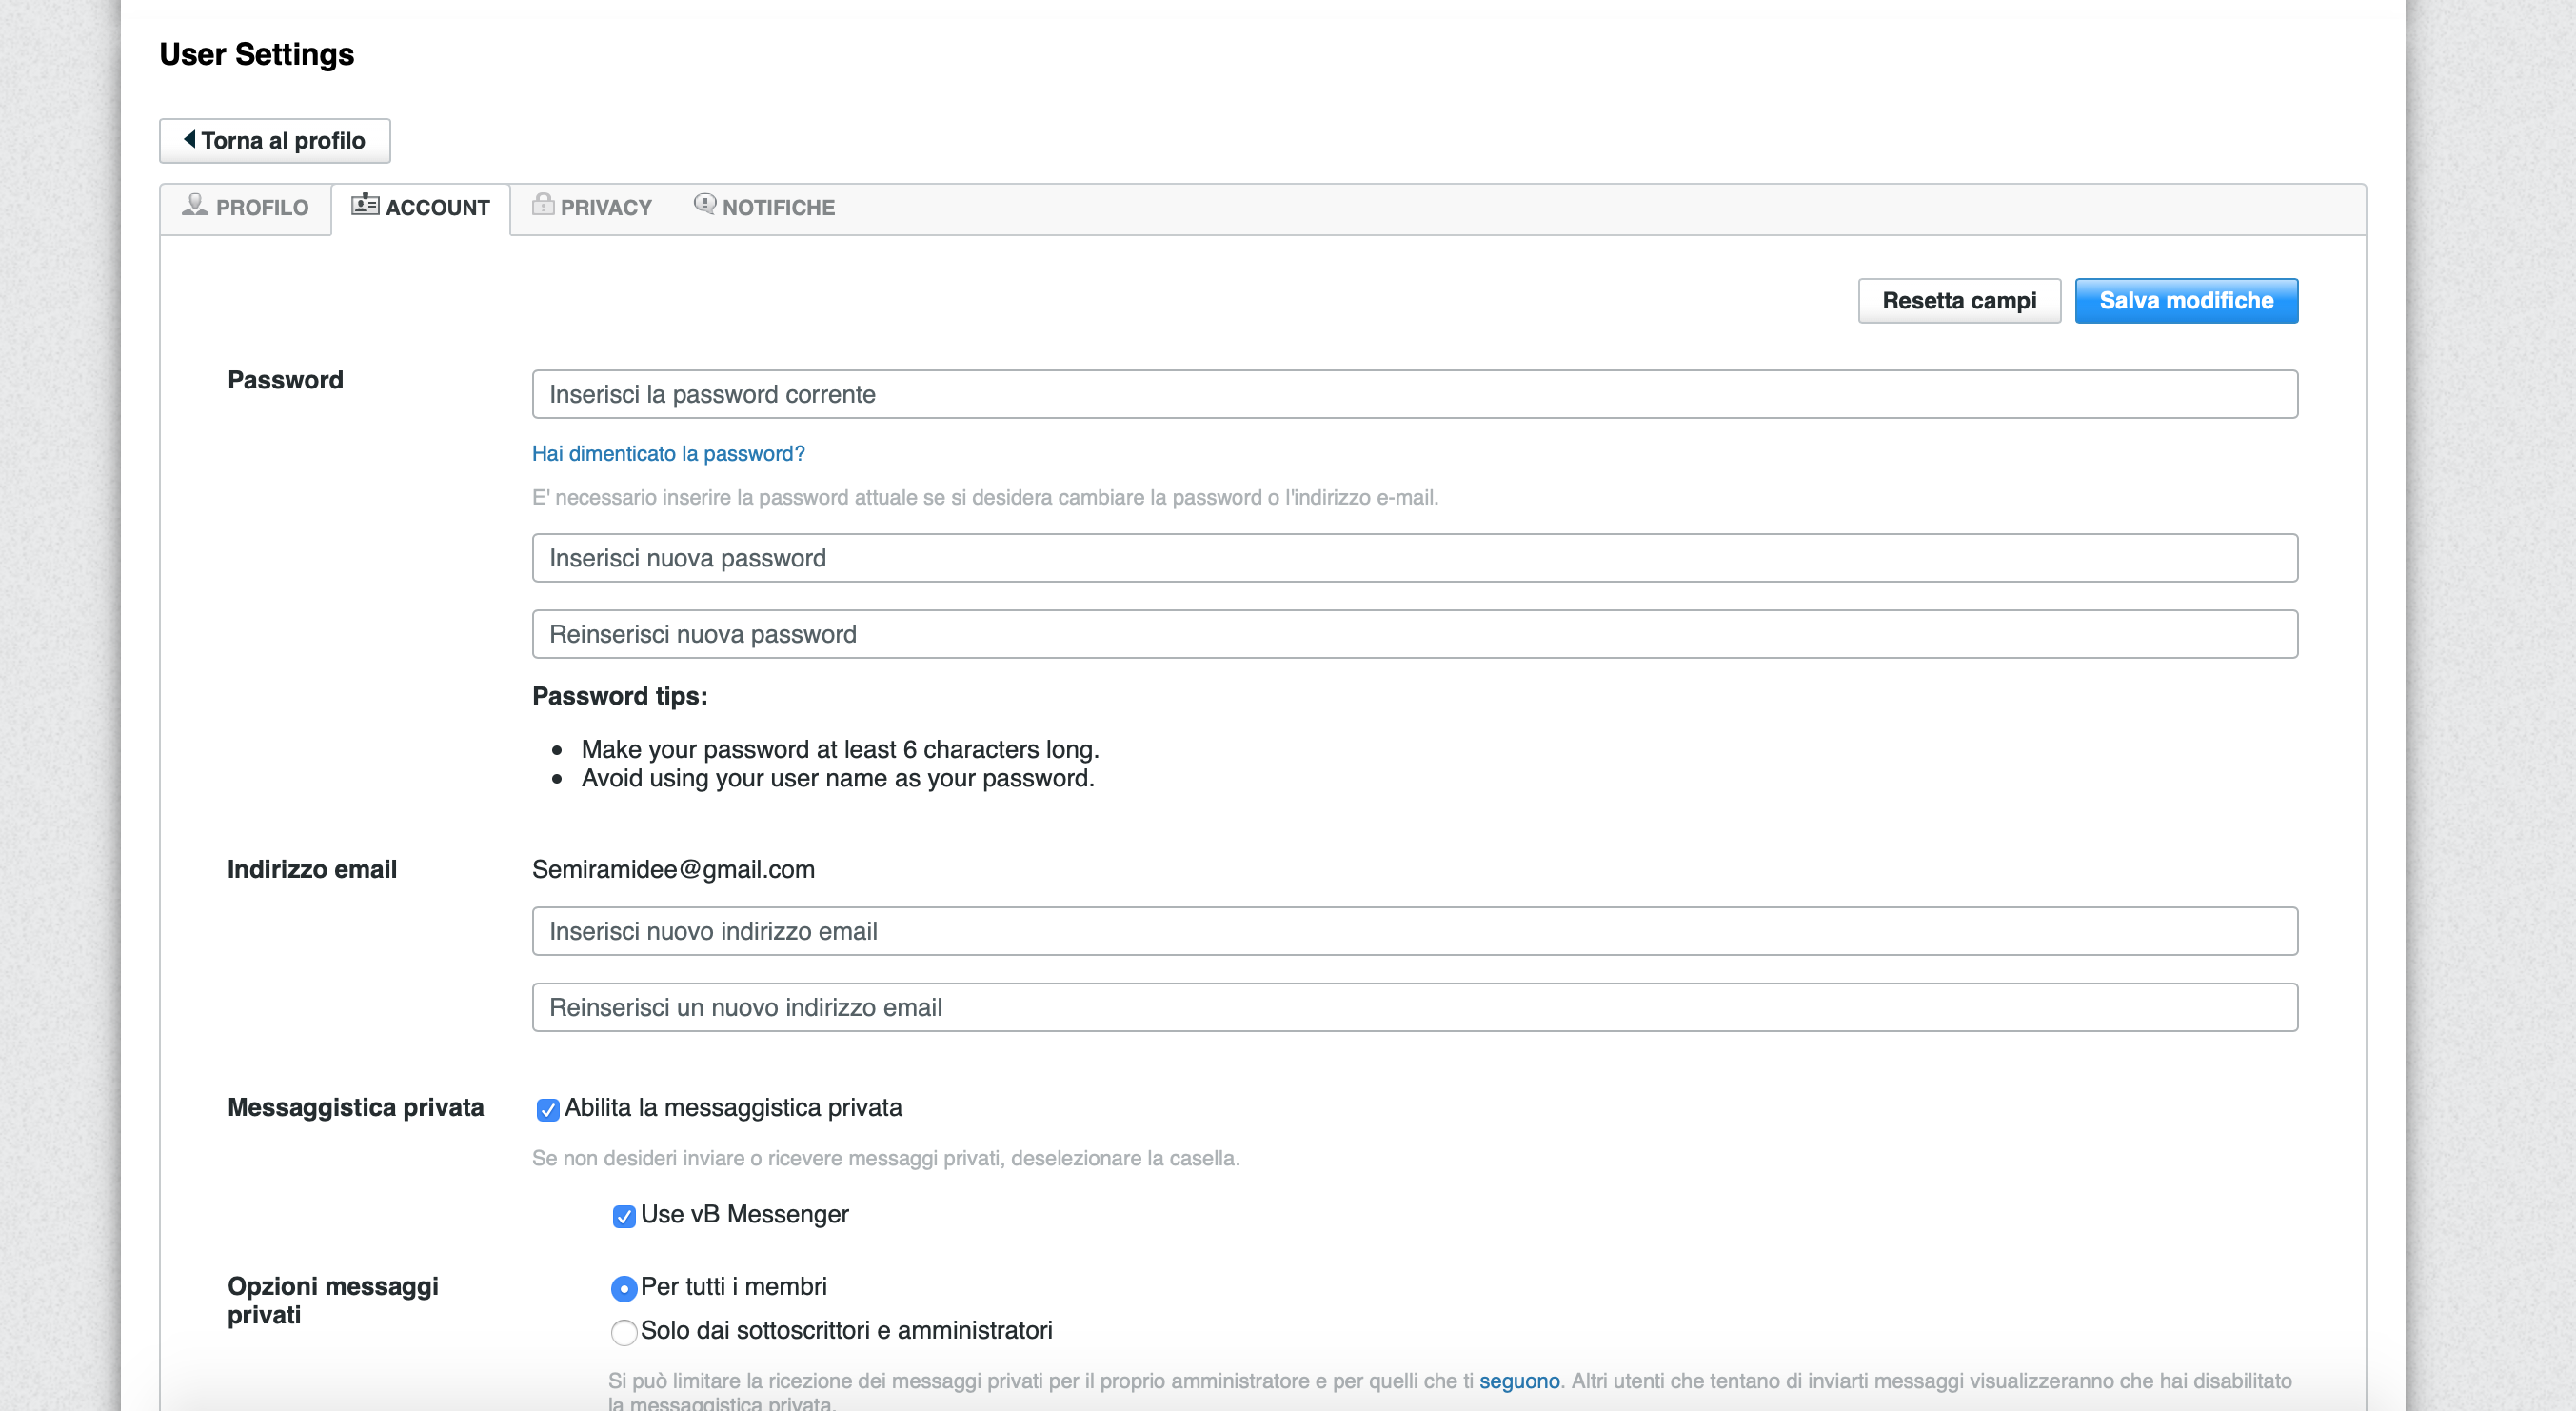Screen dimensions: 2576x1411
Task: Uncheck Abilita la messaggistica privata
Action: [x=547, y=1109]
